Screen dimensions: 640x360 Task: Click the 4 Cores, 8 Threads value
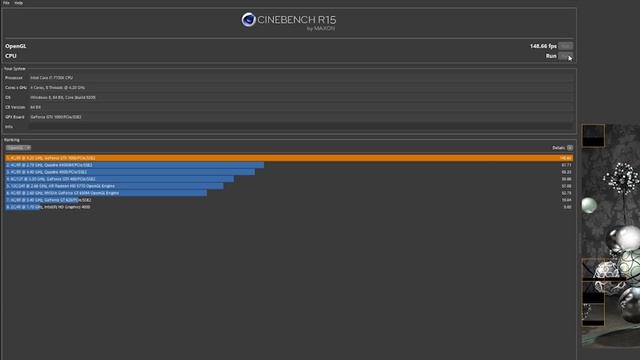click(x=58, y=88)
